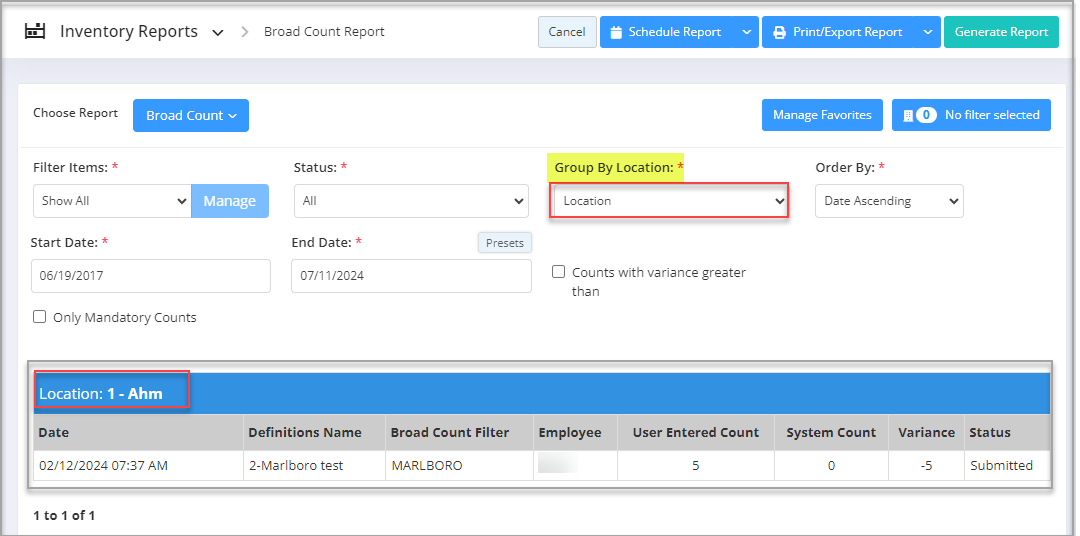This screenshot has width=1080, height=536.
Task: Click the Cancel button
Action: [x=567, y=32]
